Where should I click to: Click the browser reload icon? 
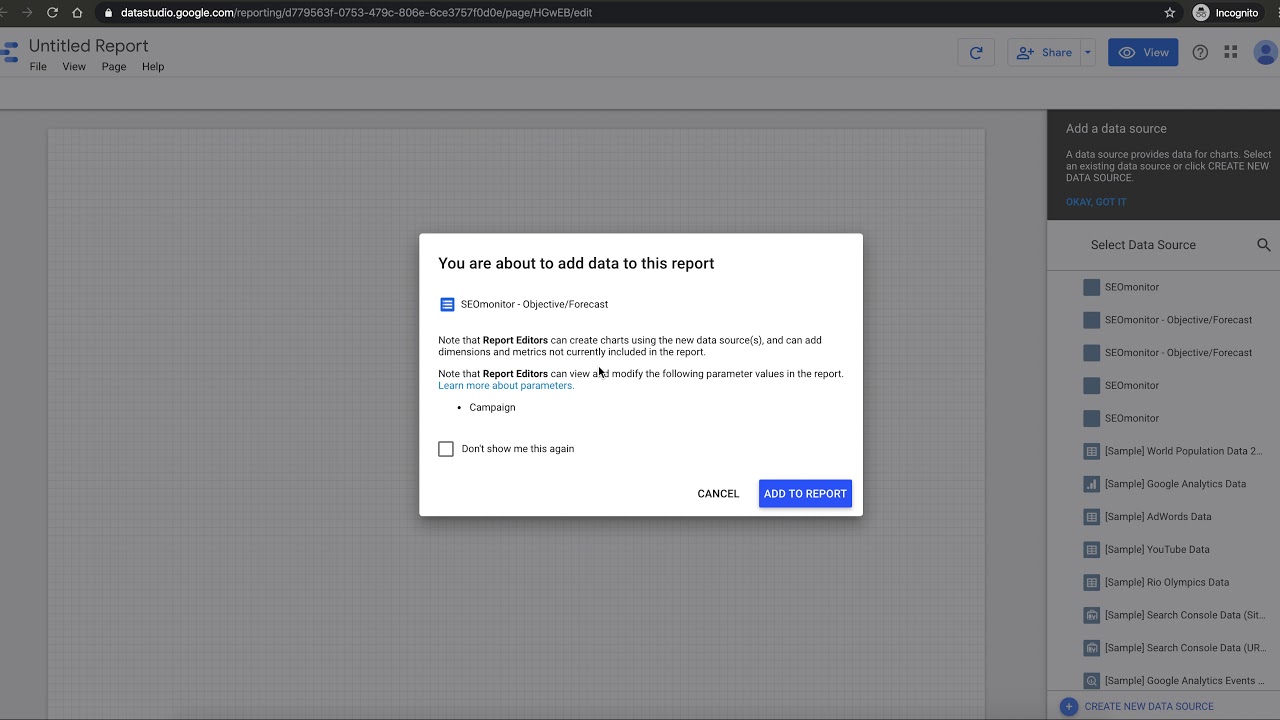click(52, 13)
